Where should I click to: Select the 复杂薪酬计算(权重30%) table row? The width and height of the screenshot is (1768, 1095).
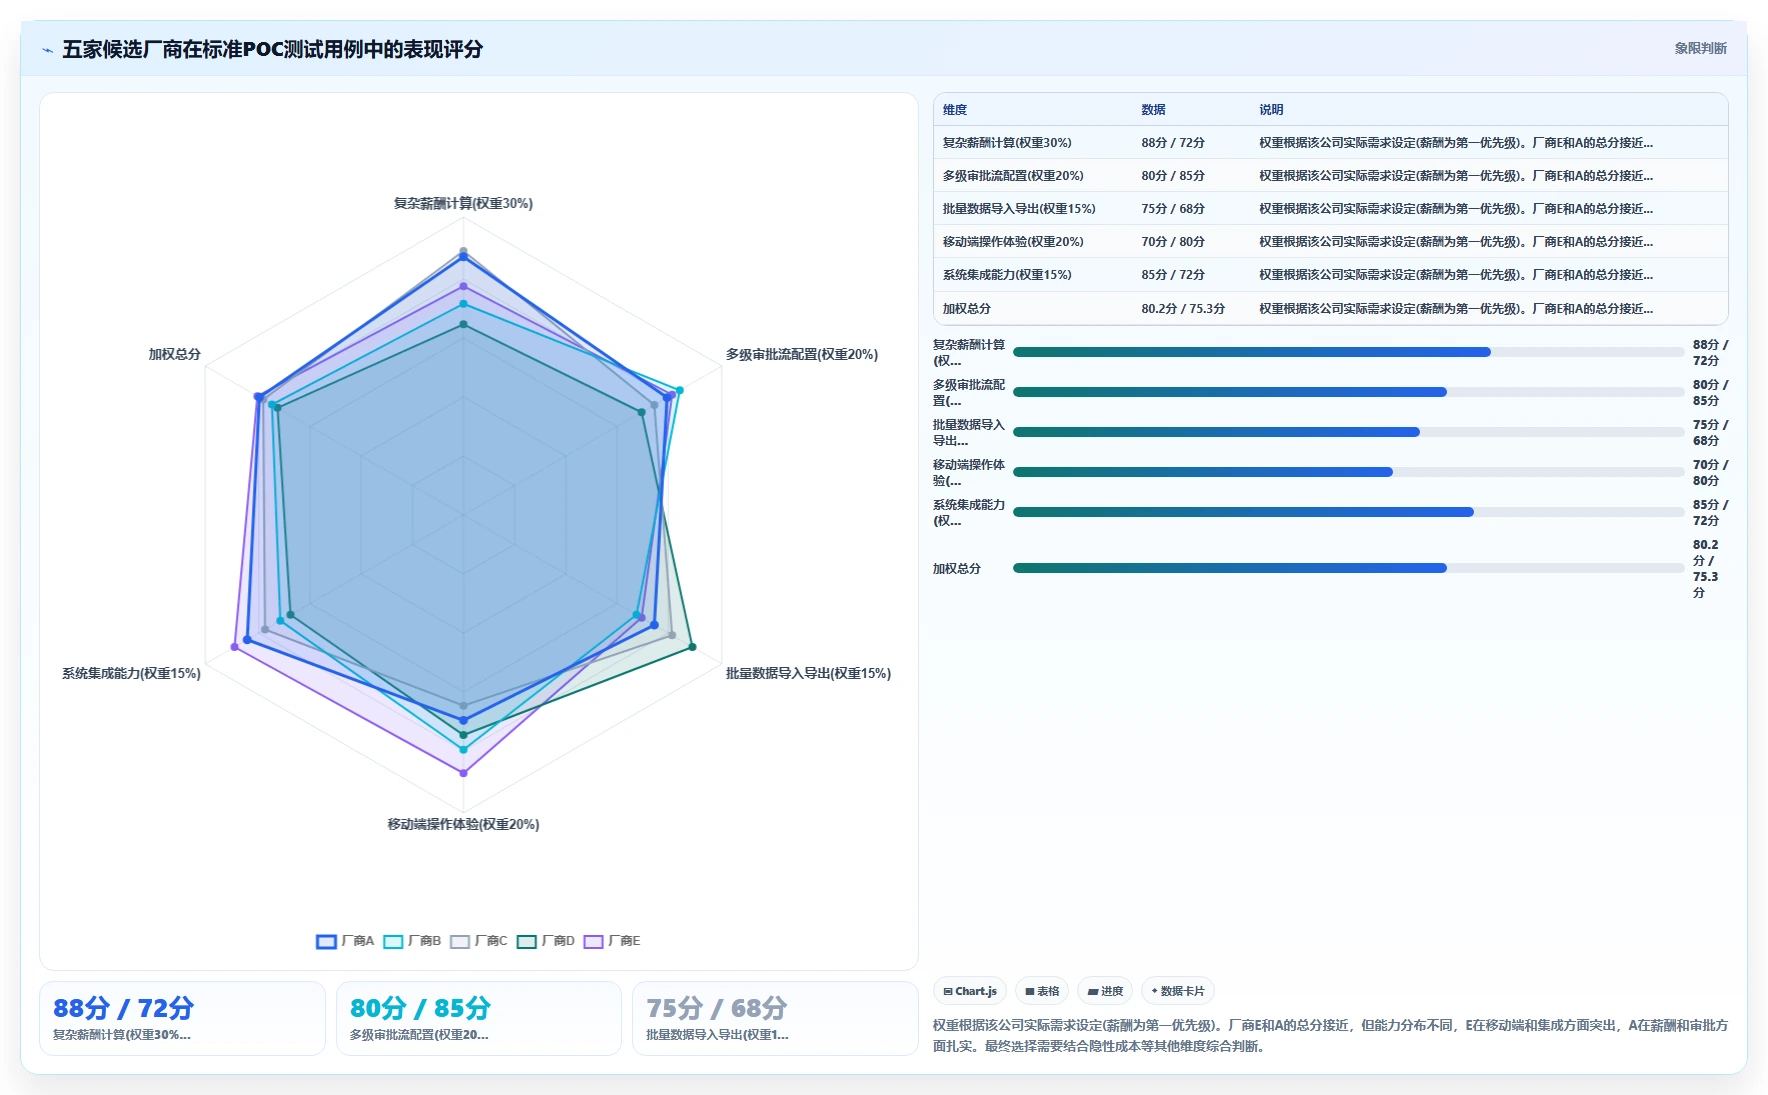point(1330,143)
